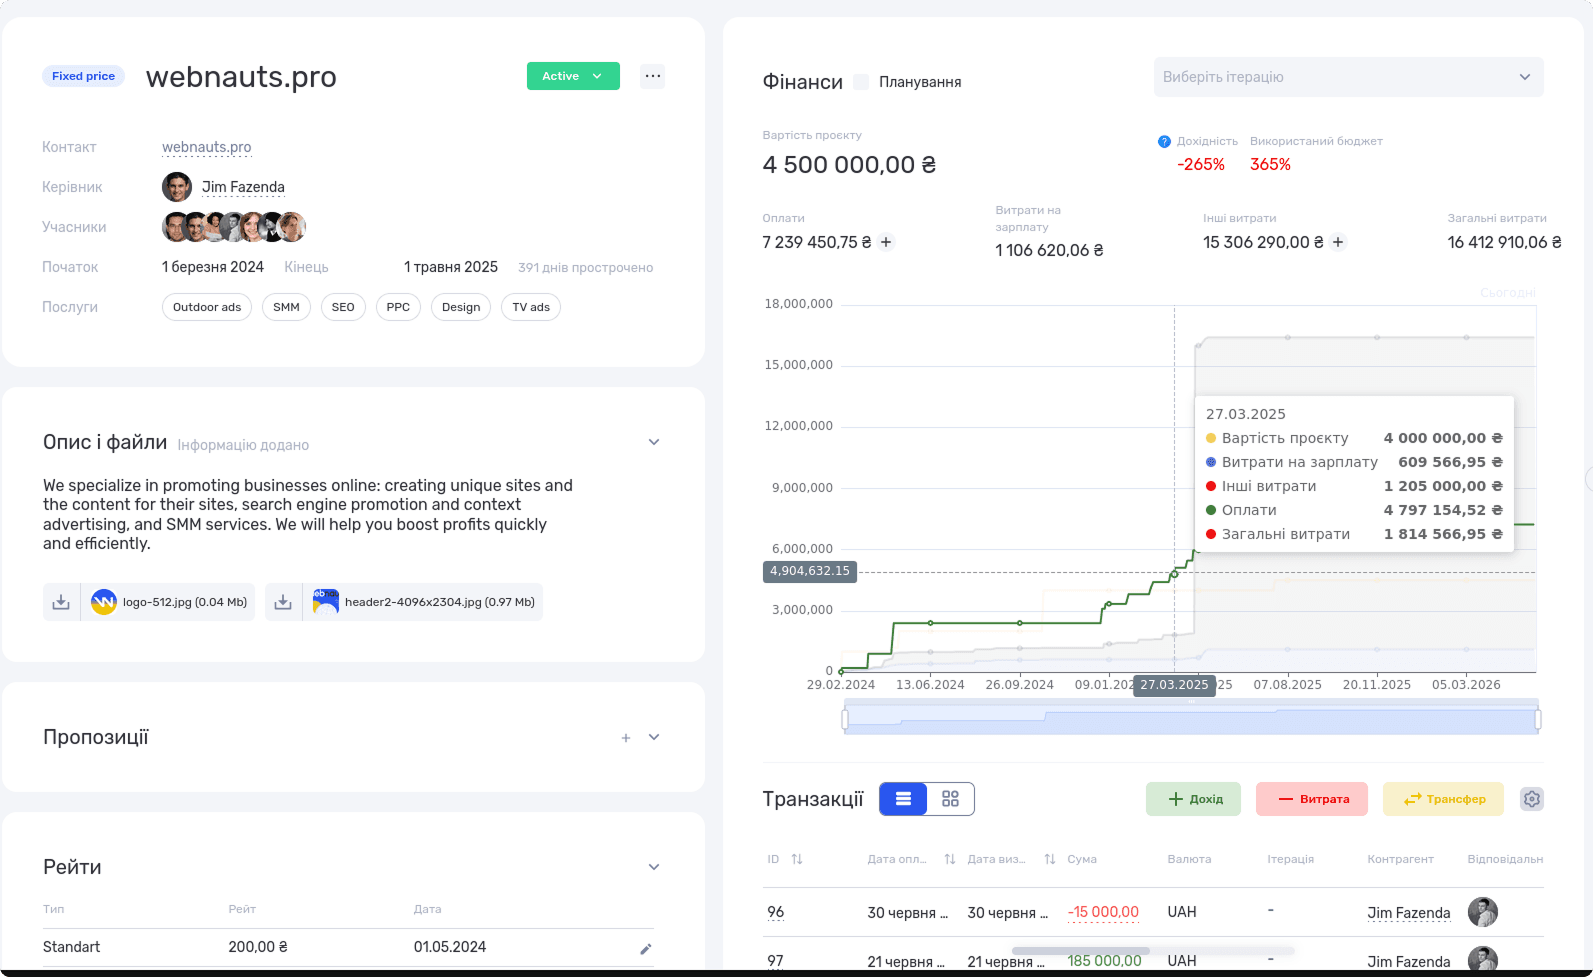The height and width of the screenshot is (977, 1593).
Task: Download the logo-512.jpg file
Action: click(61, 602)
